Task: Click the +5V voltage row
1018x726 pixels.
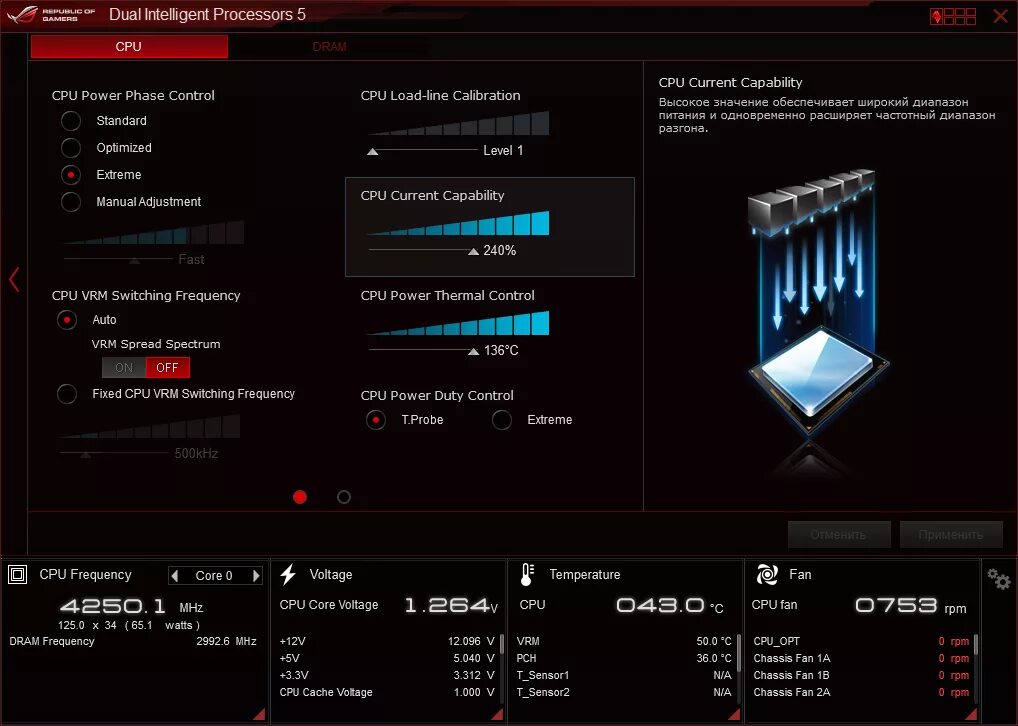Action: (387, 658)
